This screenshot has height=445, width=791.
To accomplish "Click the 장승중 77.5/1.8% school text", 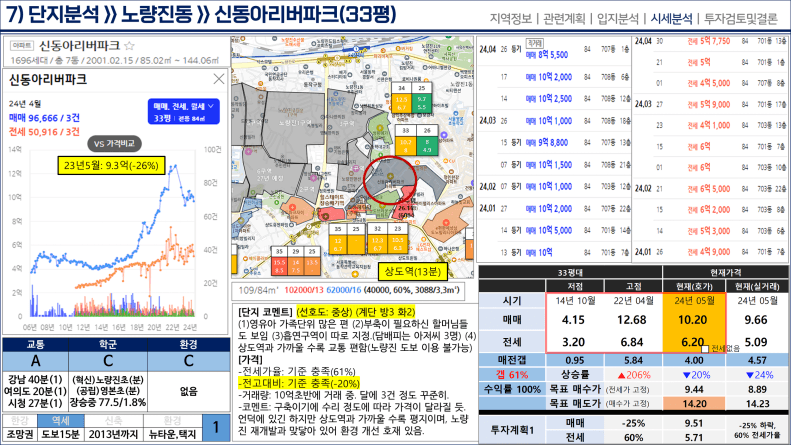I will tap(108, 403).
